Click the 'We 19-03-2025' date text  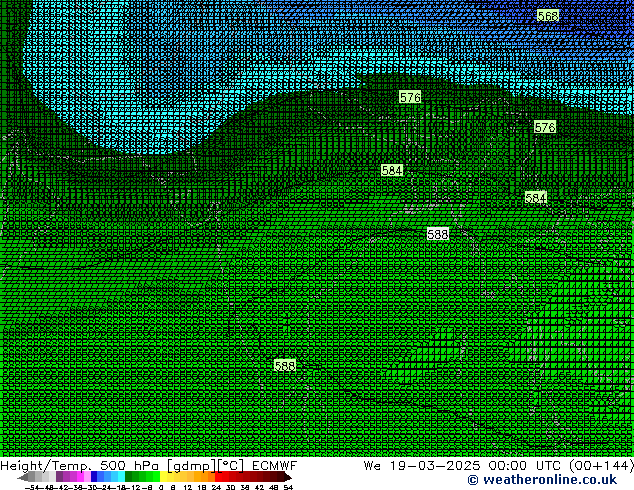click(x=422, y=465)
